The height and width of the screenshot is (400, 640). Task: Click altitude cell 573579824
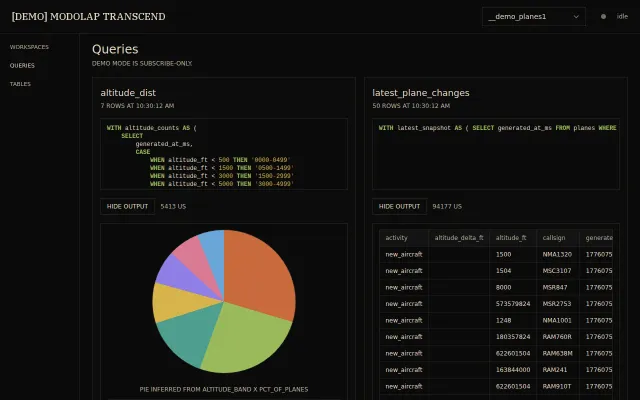(513, 304)
